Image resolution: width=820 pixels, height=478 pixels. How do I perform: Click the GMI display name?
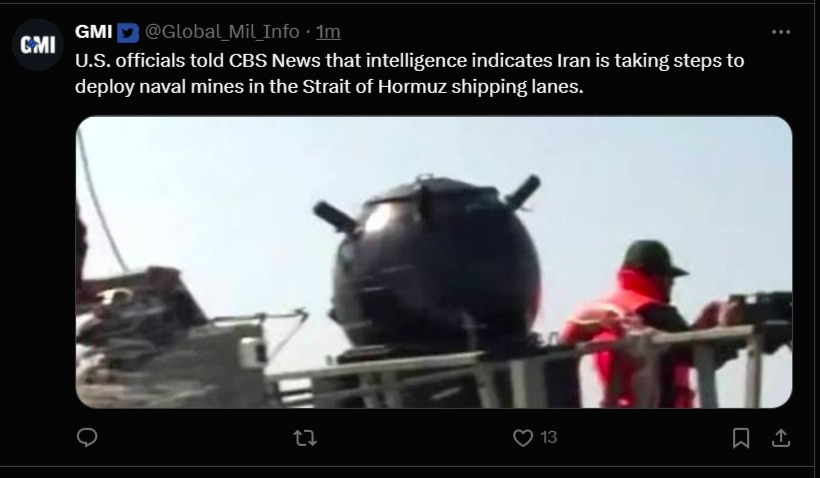coord(94,32)
